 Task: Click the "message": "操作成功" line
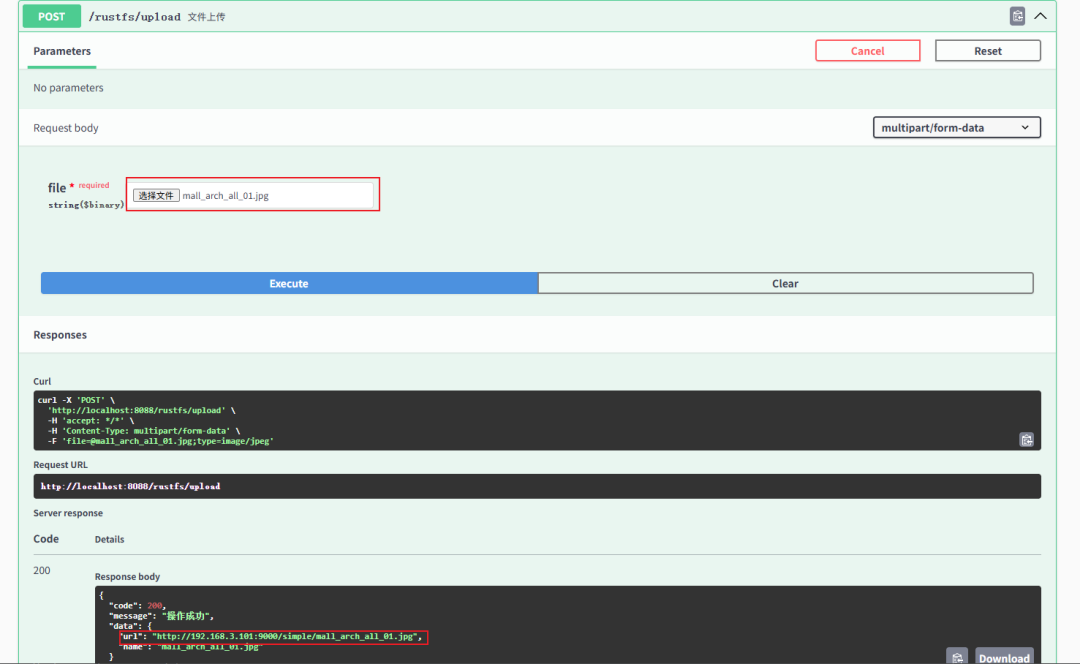[161, 616]
